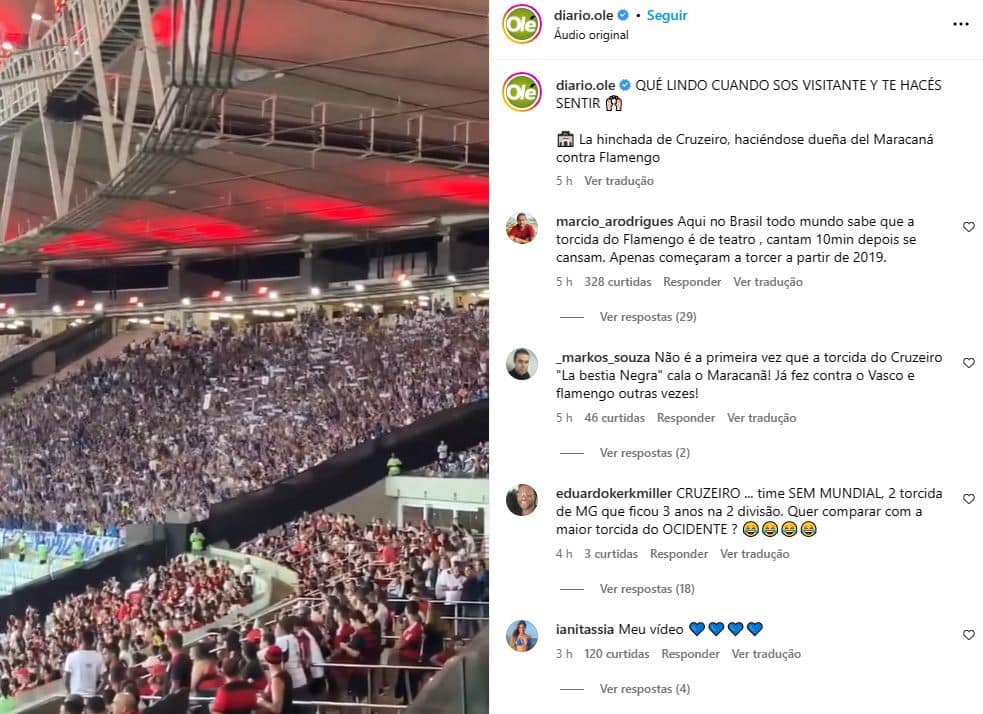Click the verified badge next to diario.ole header

[623, 15]
